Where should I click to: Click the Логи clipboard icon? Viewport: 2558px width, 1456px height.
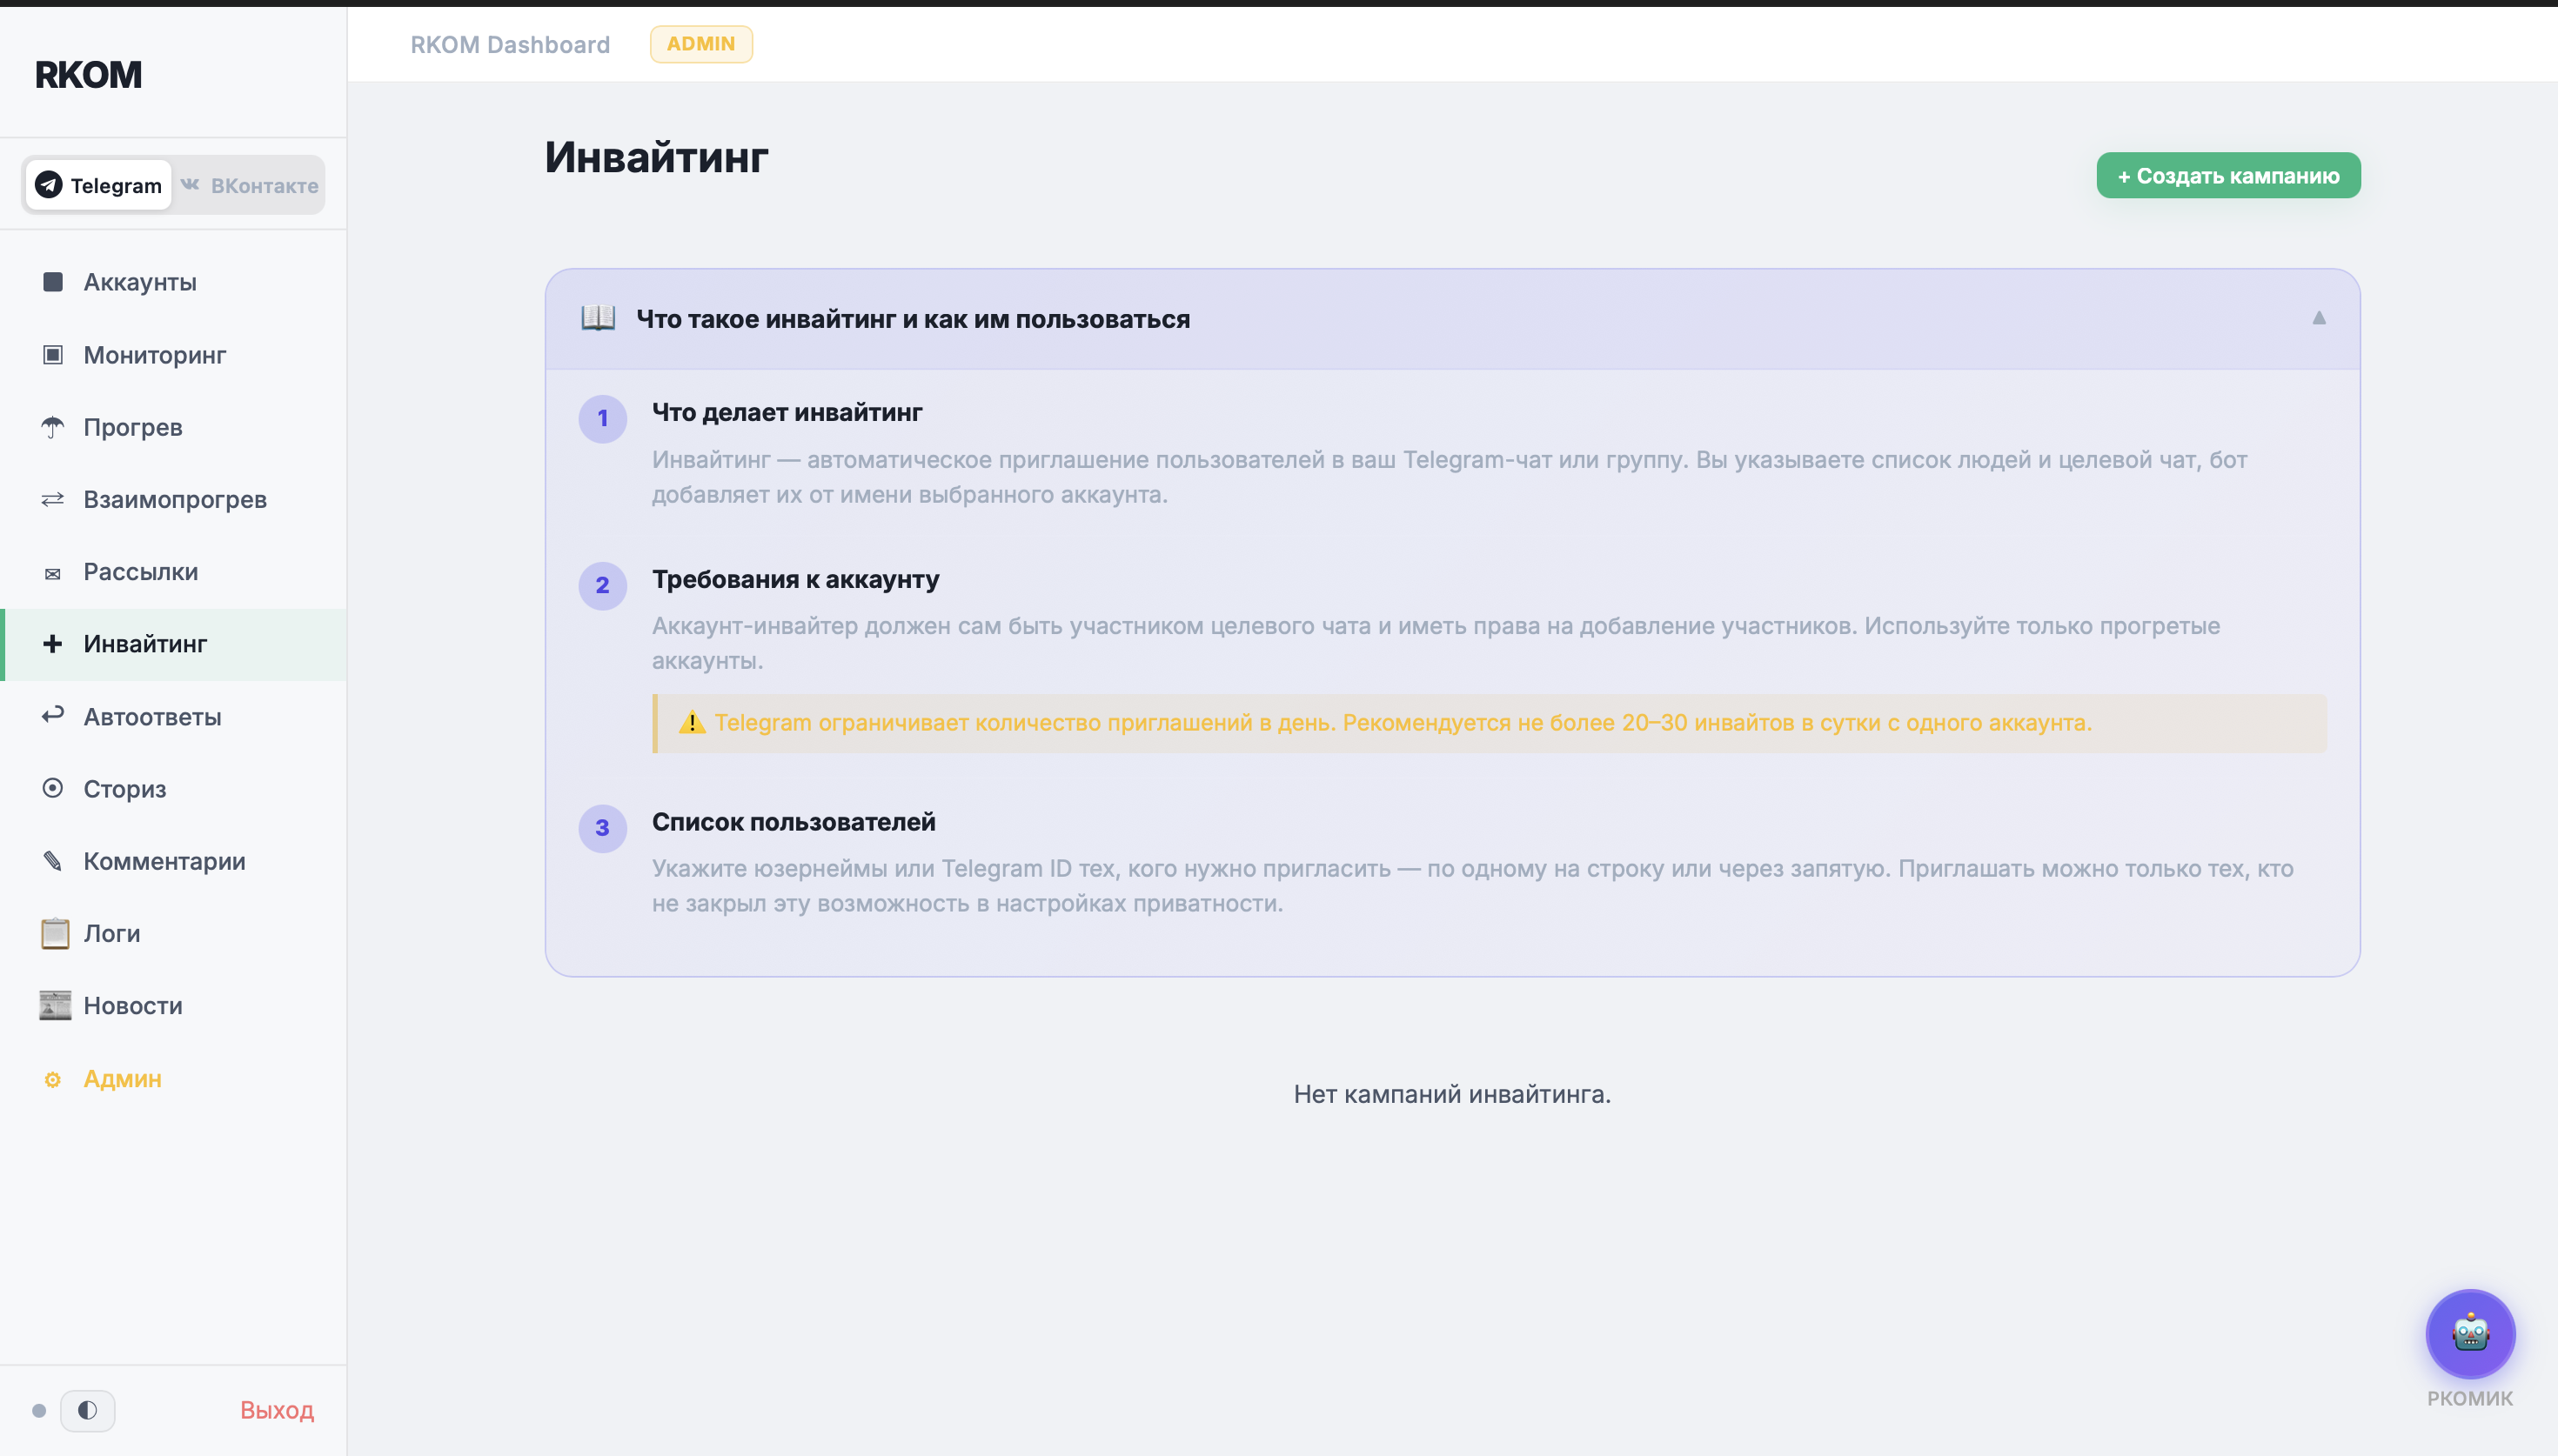[x=55, y=933]
